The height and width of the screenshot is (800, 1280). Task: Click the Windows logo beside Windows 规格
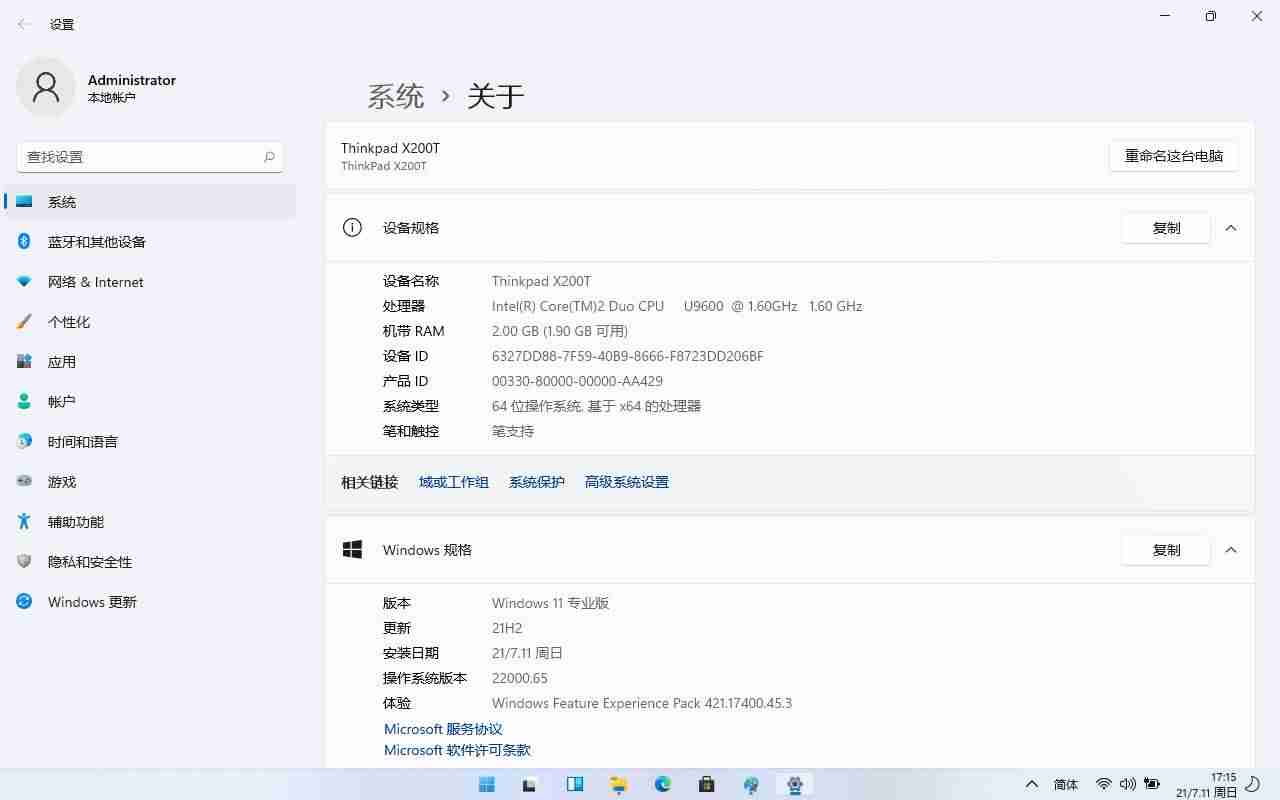pos(352,550)
